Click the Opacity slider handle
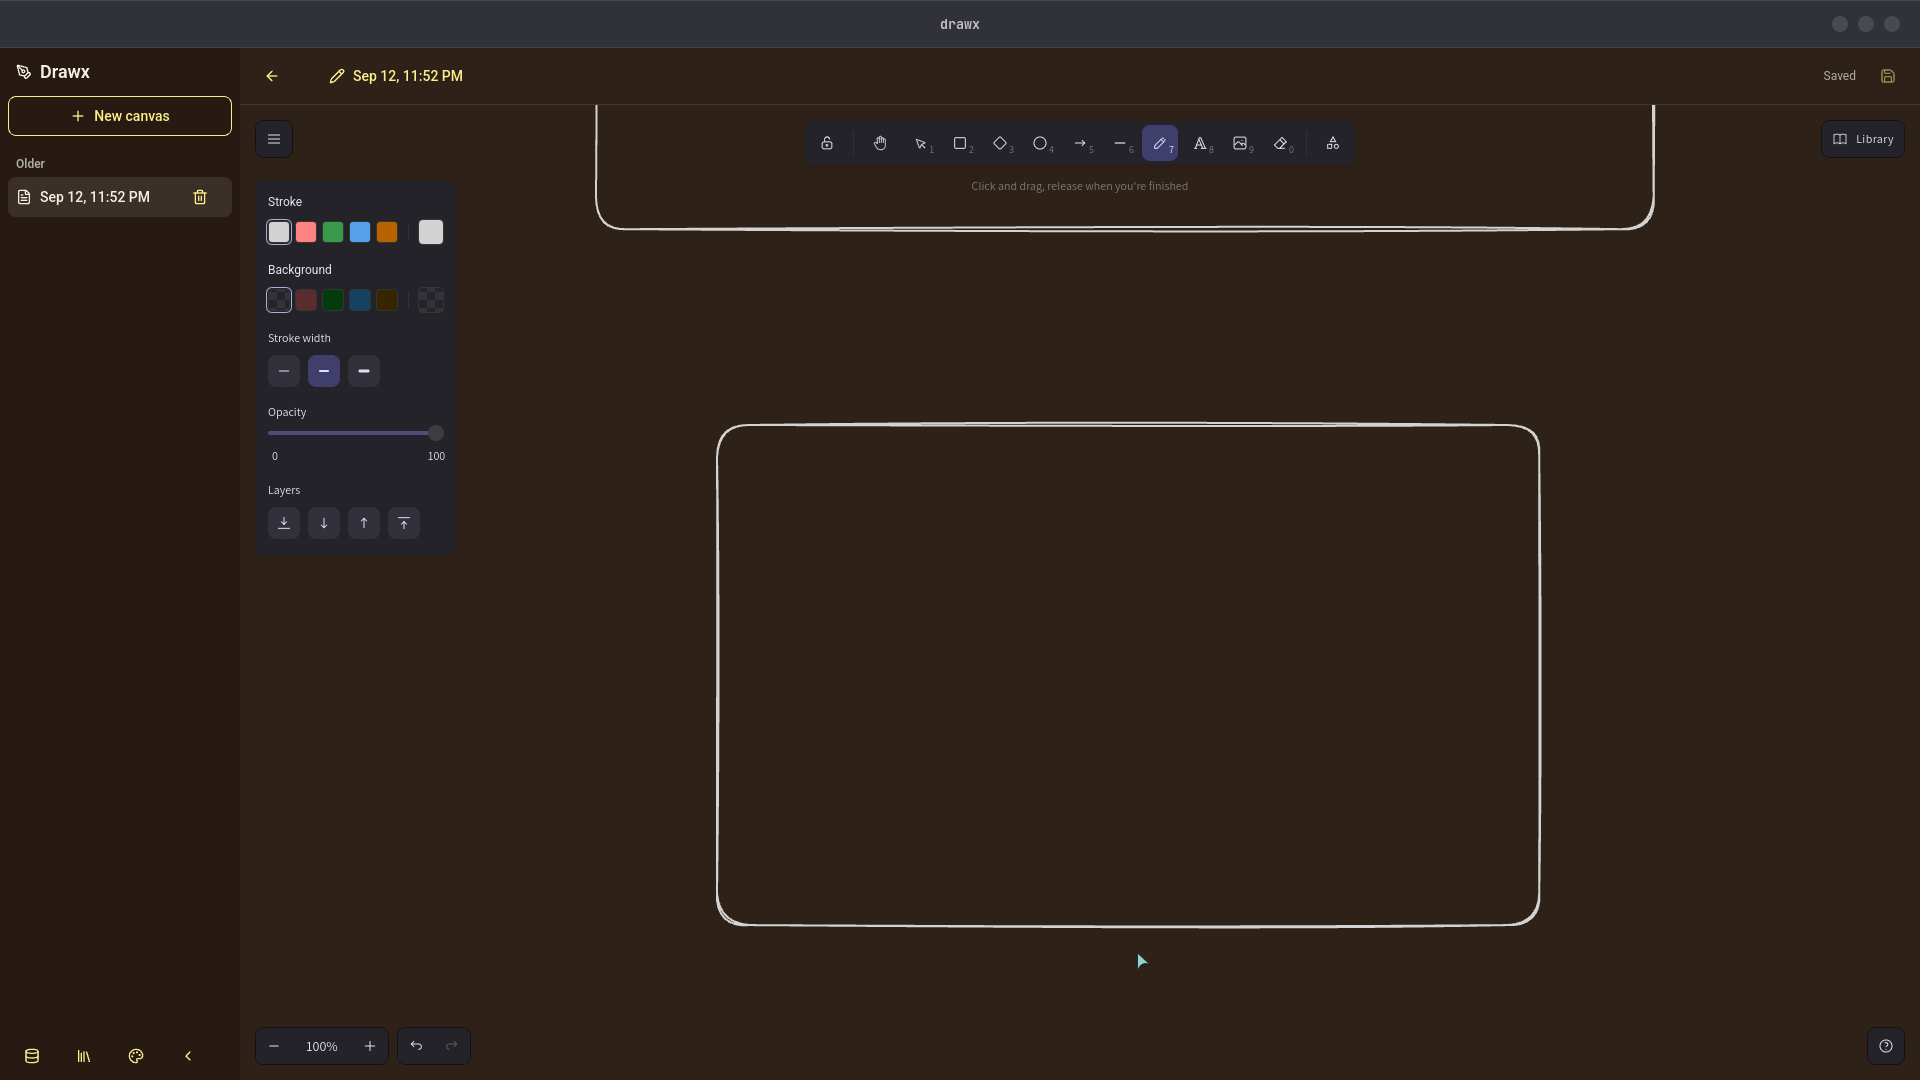This screenshot has width=1920, height=1080. [436, 433]
